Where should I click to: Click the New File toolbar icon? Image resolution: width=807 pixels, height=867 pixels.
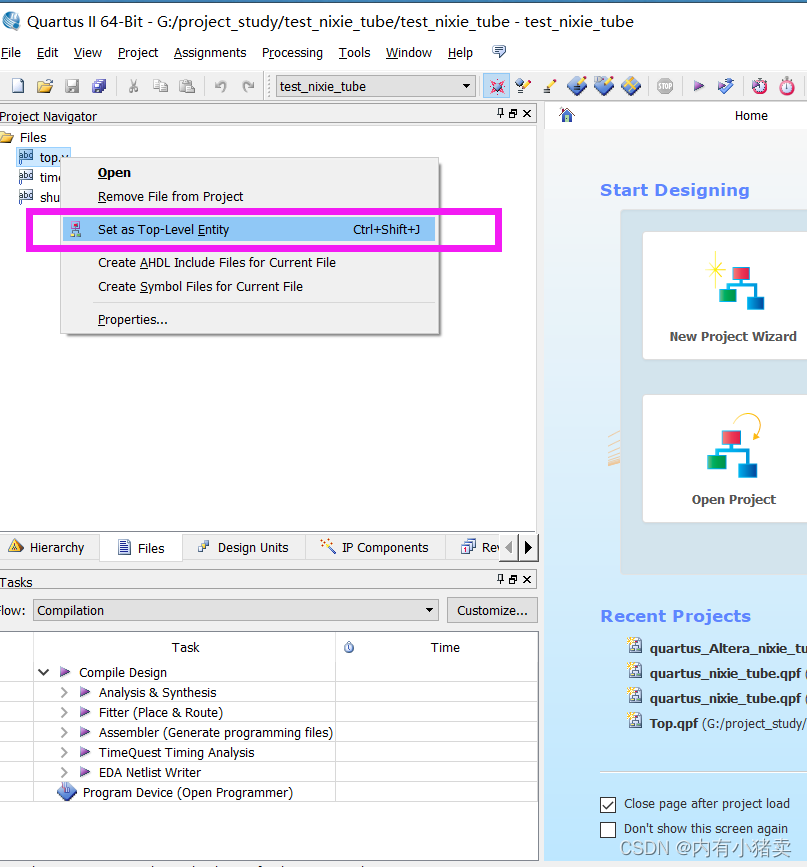[x=18, y=86]
